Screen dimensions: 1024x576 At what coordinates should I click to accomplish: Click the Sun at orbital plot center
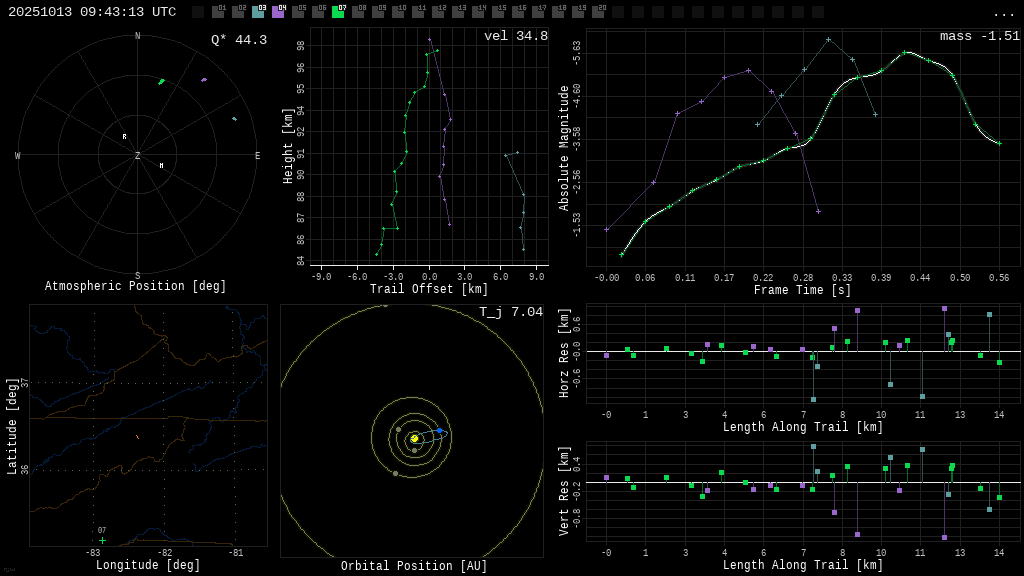414,438
